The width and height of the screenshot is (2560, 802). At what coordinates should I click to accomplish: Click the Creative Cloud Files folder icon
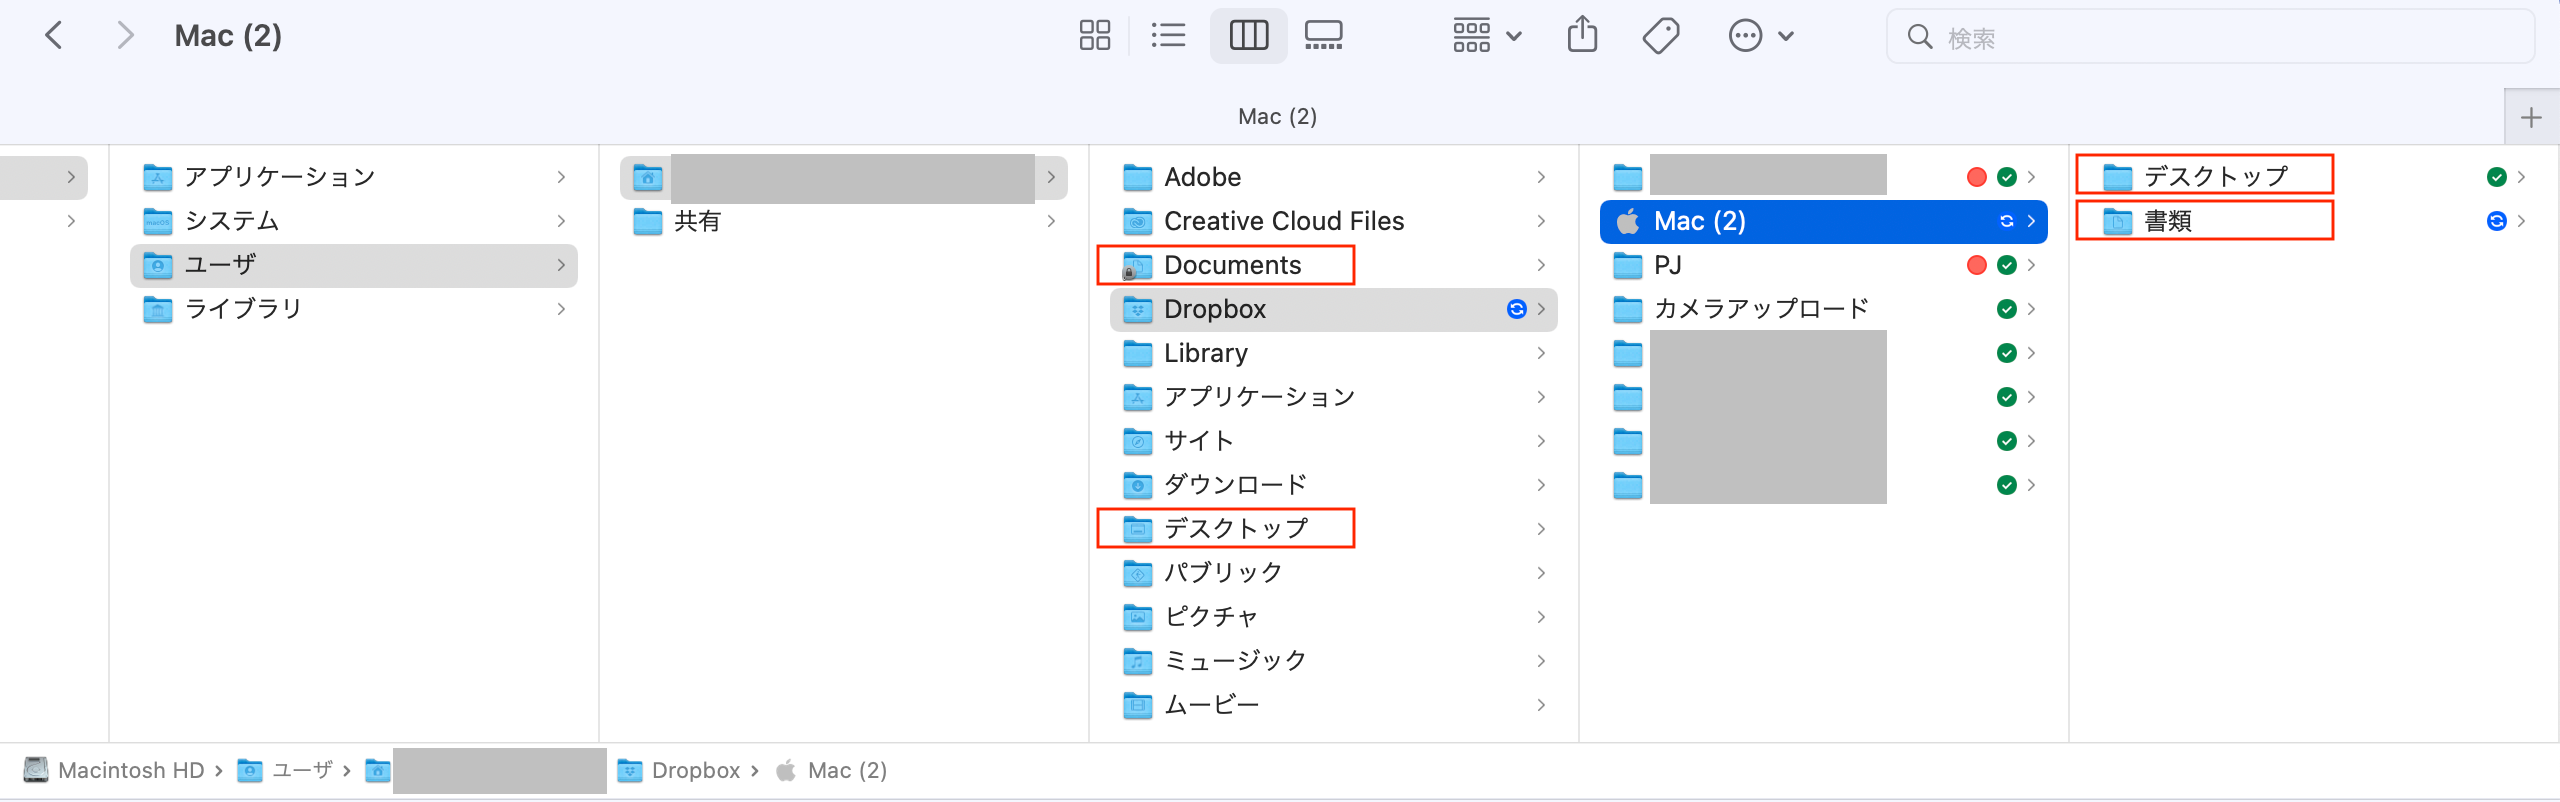click(x=1137, y=221)
